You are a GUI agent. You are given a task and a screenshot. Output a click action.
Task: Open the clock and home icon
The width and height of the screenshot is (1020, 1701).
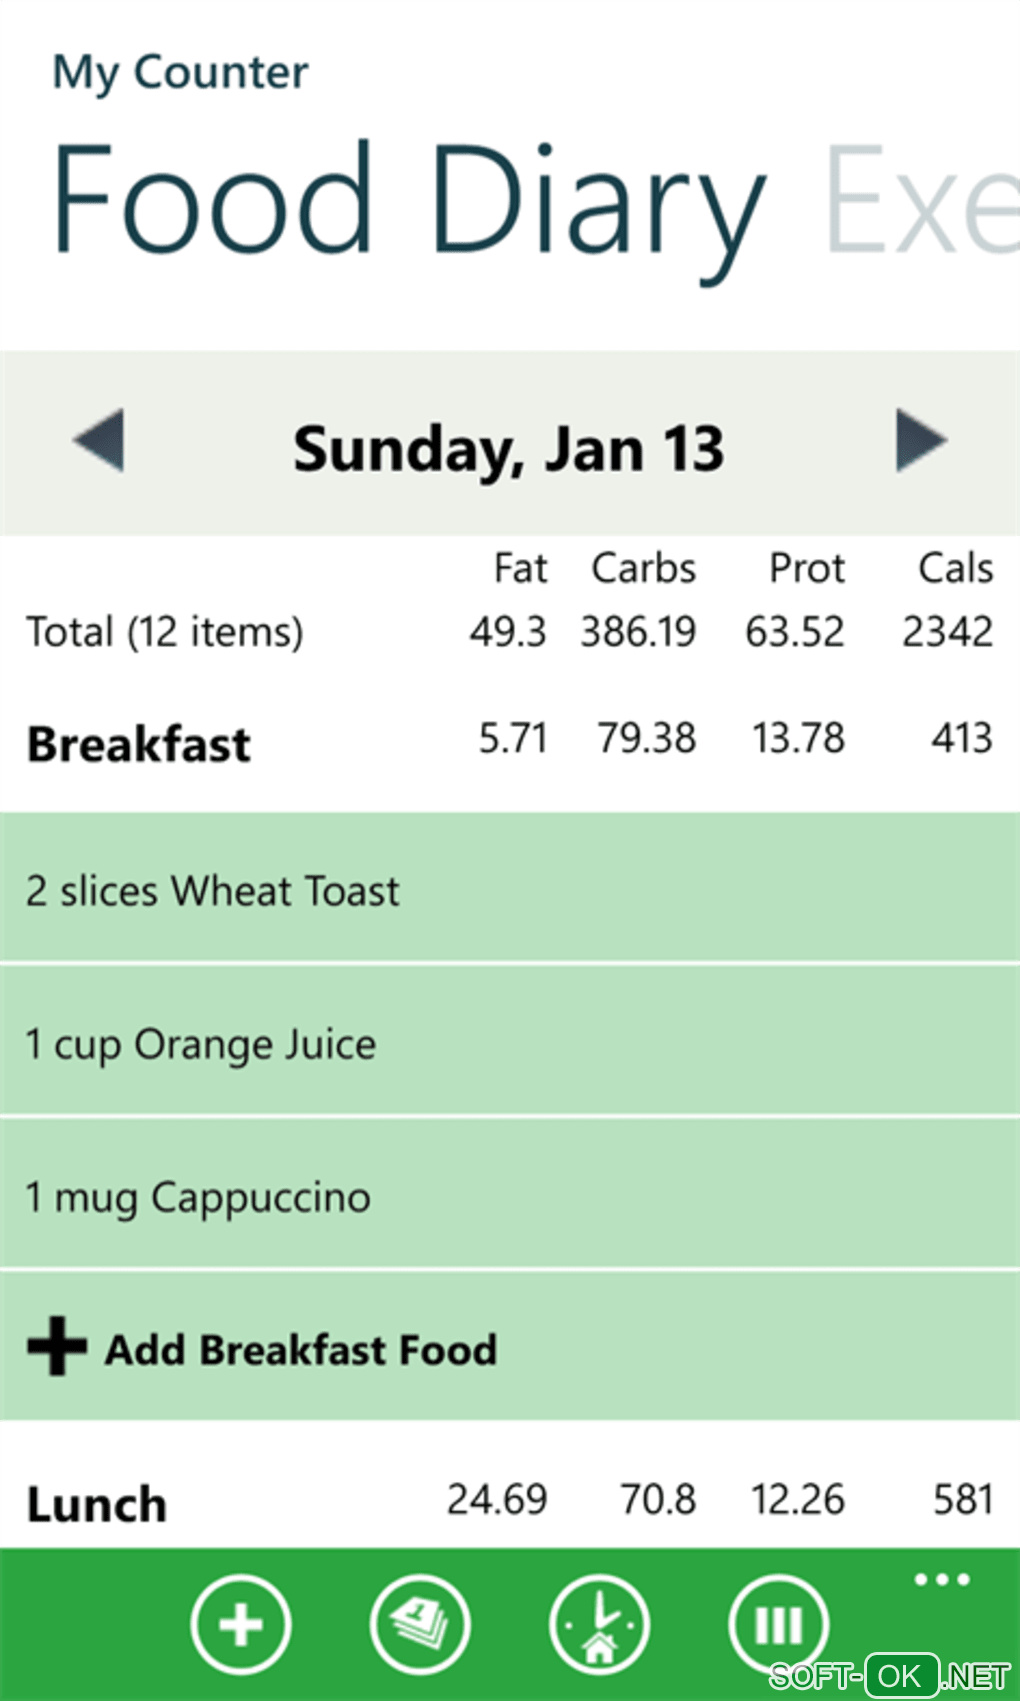(x=599, y=1624)
